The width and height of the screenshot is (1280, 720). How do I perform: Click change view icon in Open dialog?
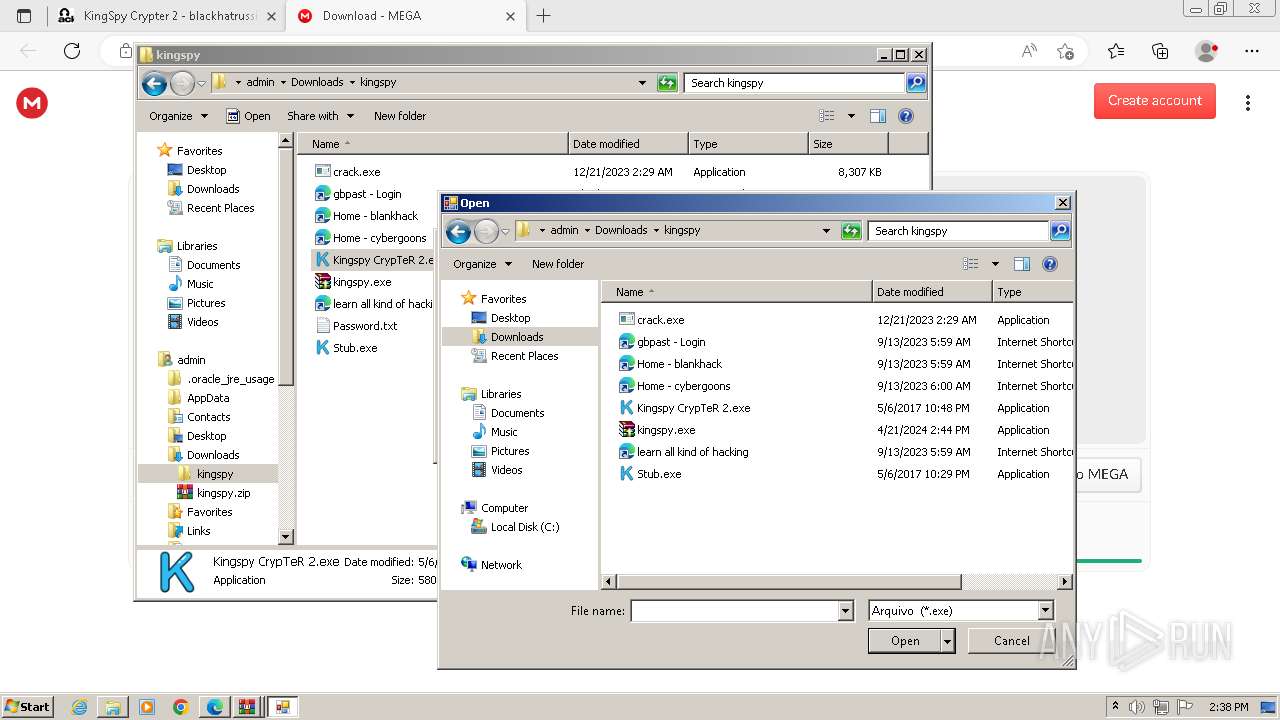[x=970, y=264]
